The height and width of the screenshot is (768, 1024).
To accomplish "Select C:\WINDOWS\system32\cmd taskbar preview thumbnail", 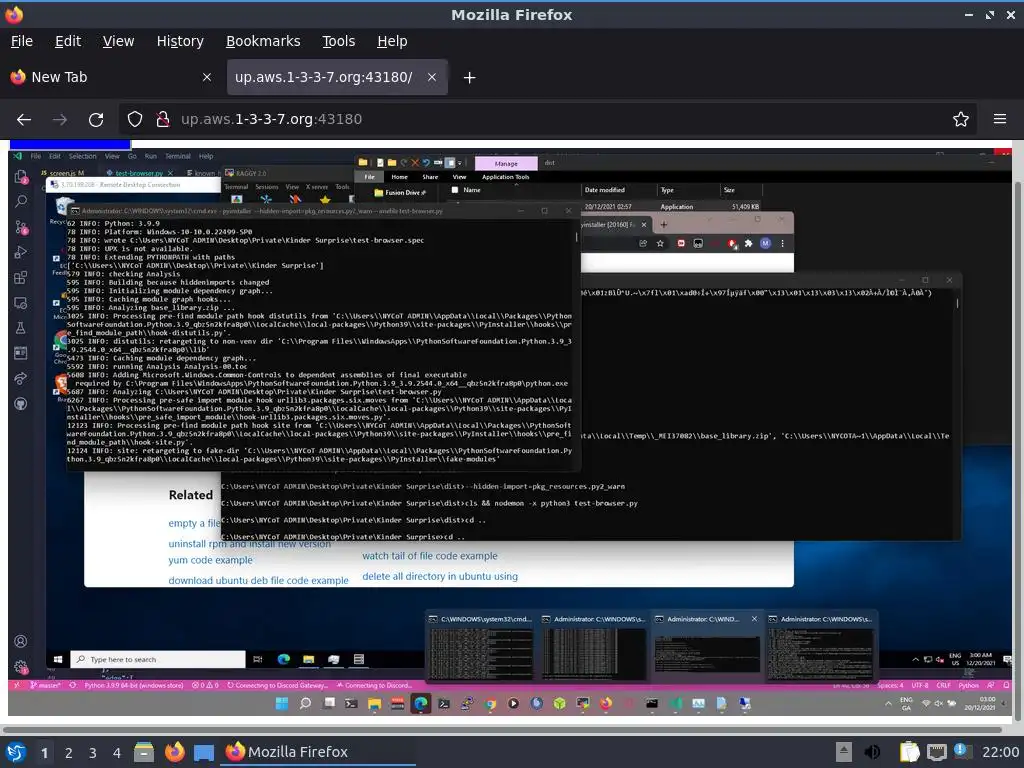I will [480, 647].
